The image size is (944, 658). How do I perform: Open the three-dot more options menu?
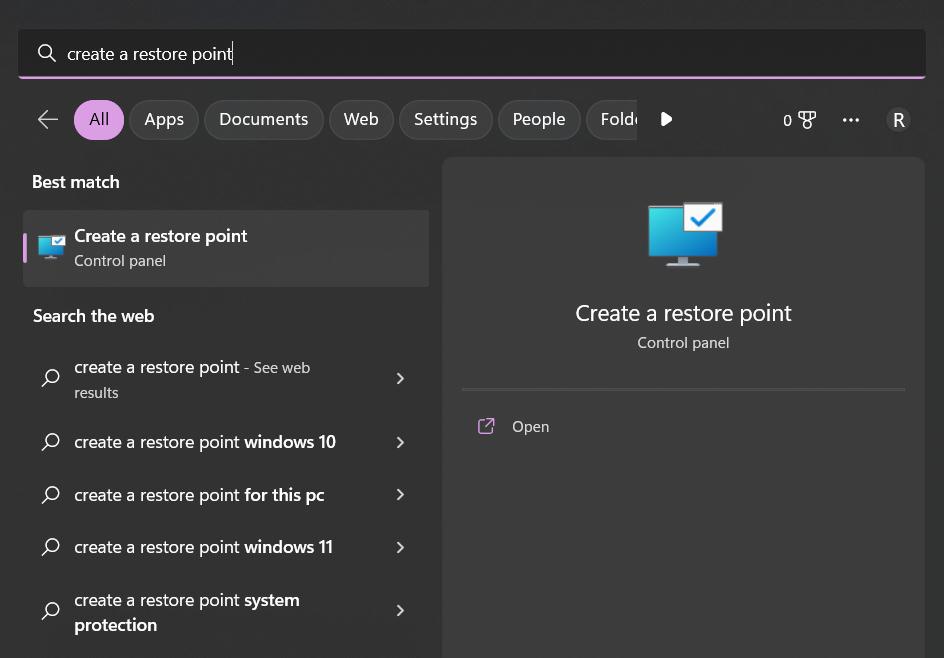click(x=851, y=120)
